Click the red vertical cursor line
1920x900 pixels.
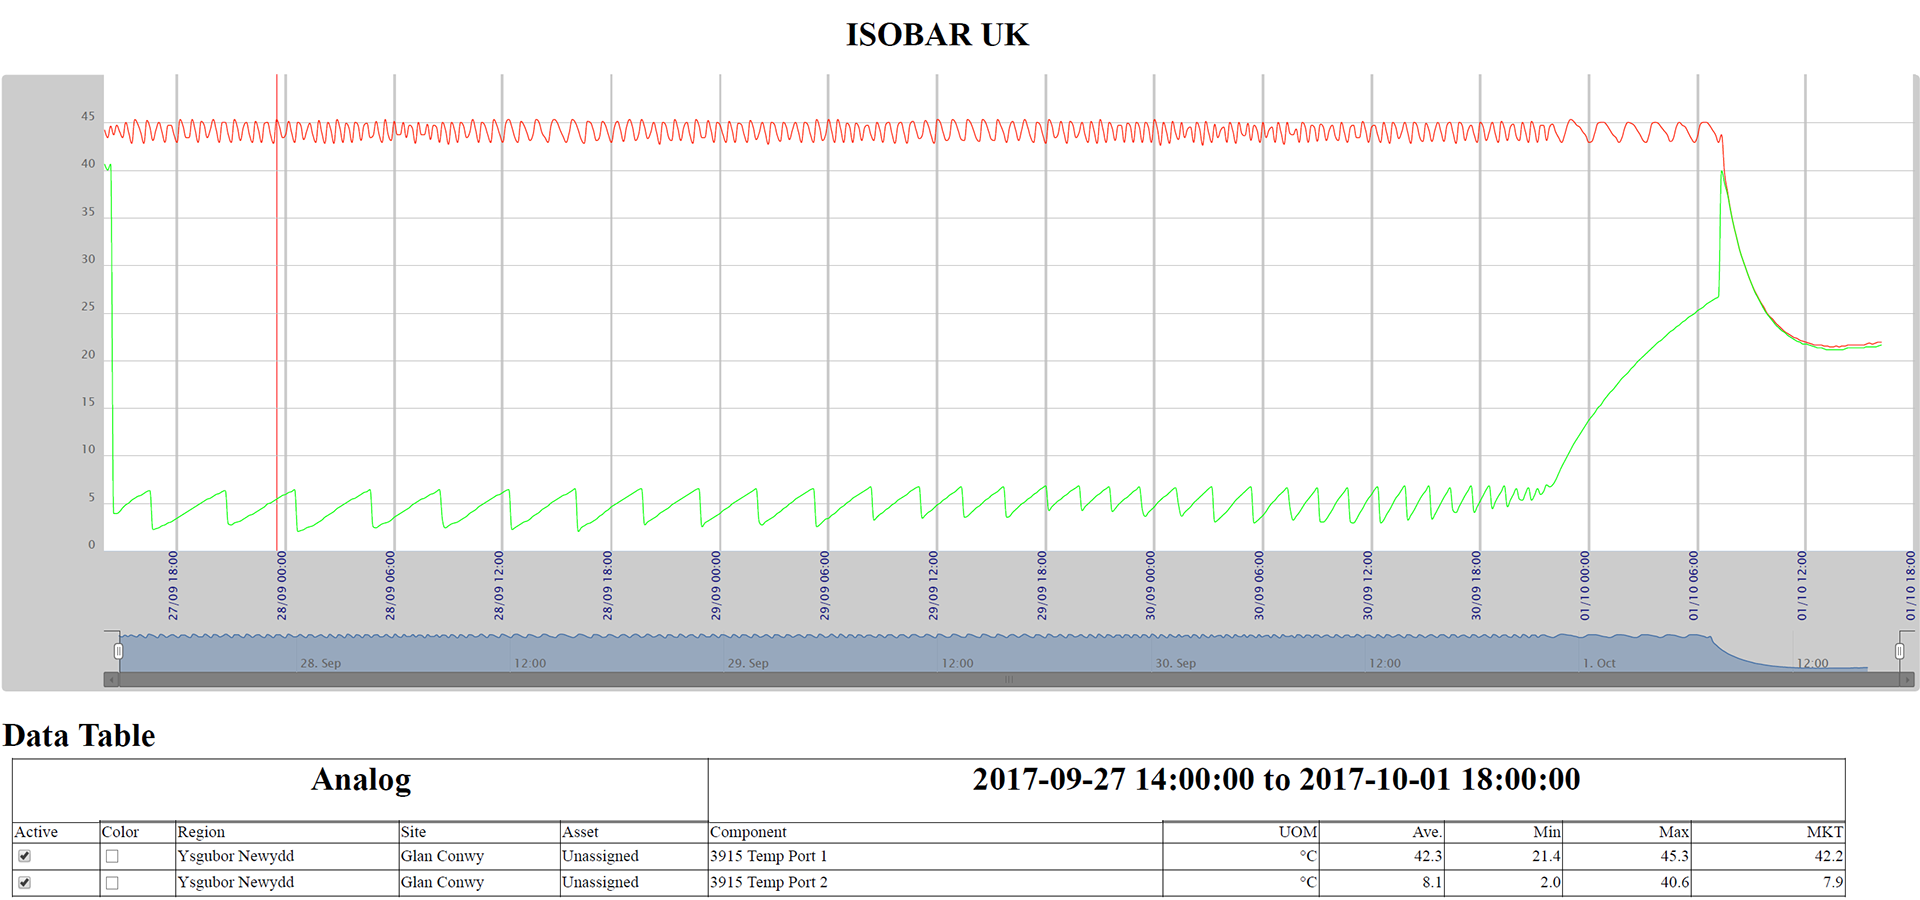point(277,312)
